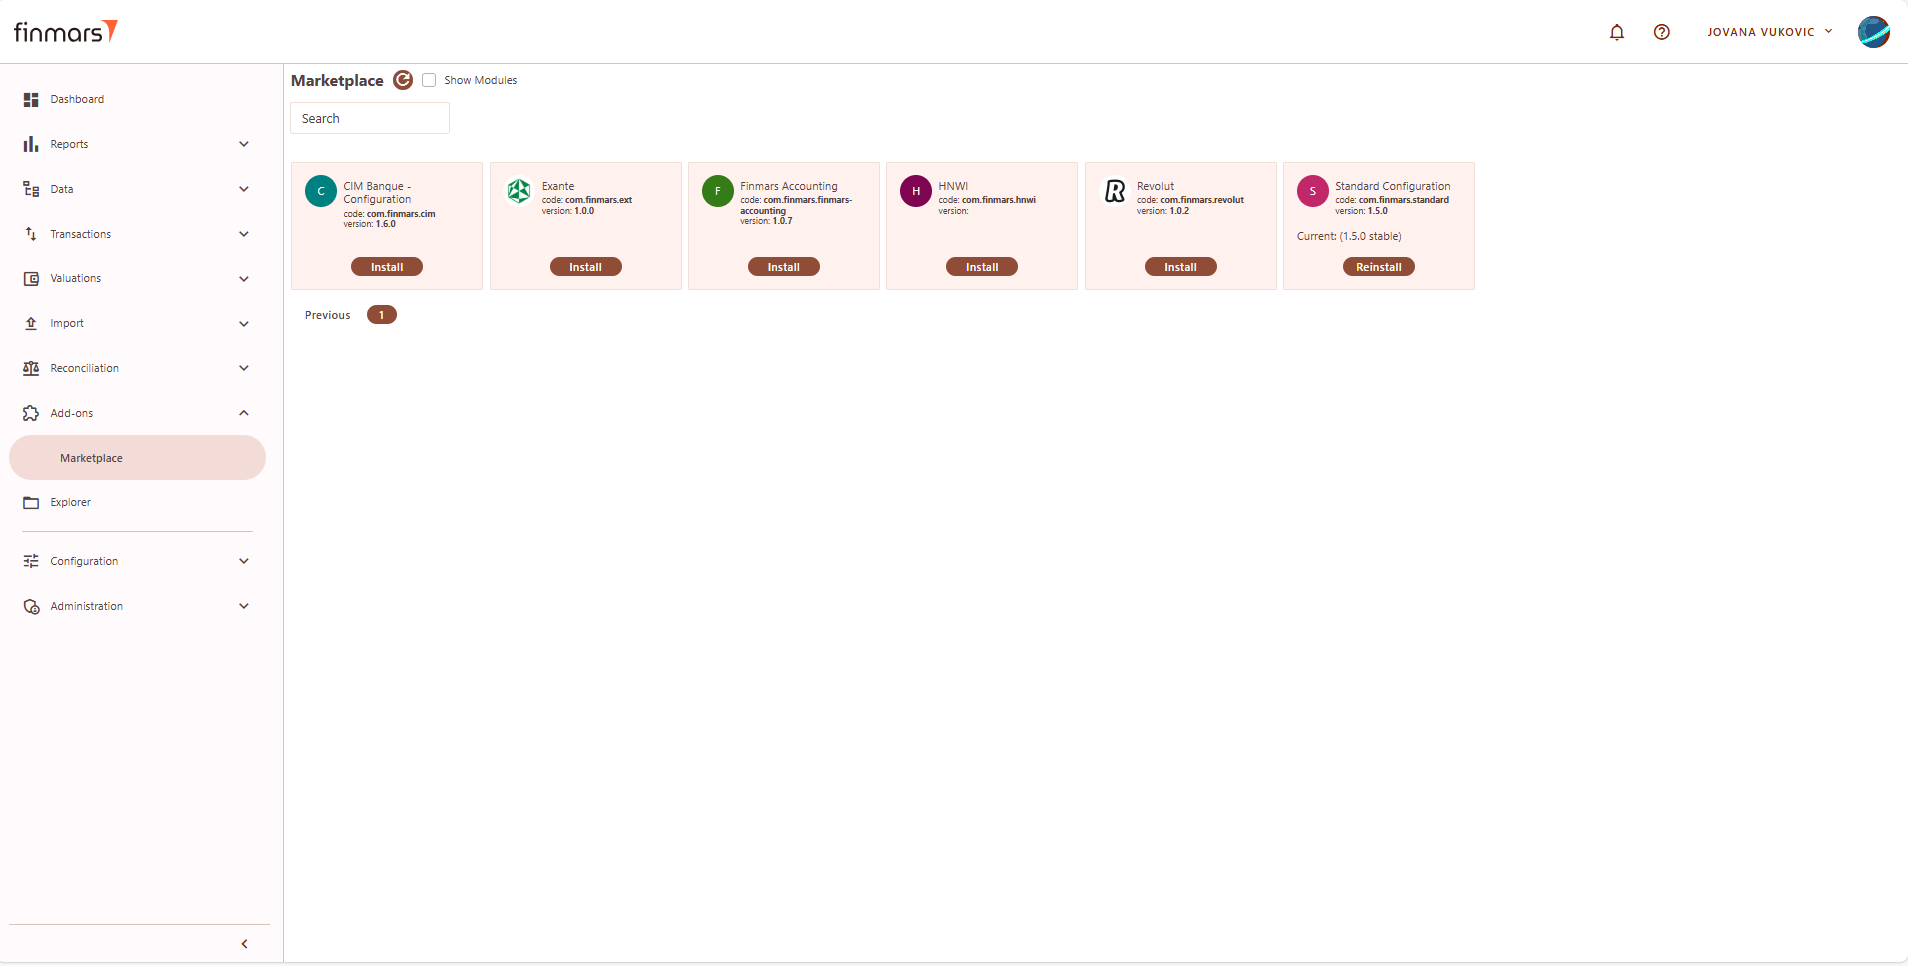The image size is (1908, 966).
Task: Open the Configuration sidebar item
Action: (137, 561)
